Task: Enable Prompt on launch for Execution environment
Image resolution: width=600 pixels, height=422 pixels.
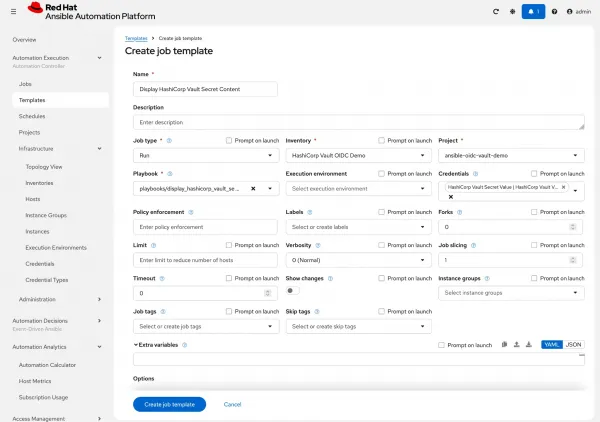Action: pyautogui.click(x=382, y=174)
